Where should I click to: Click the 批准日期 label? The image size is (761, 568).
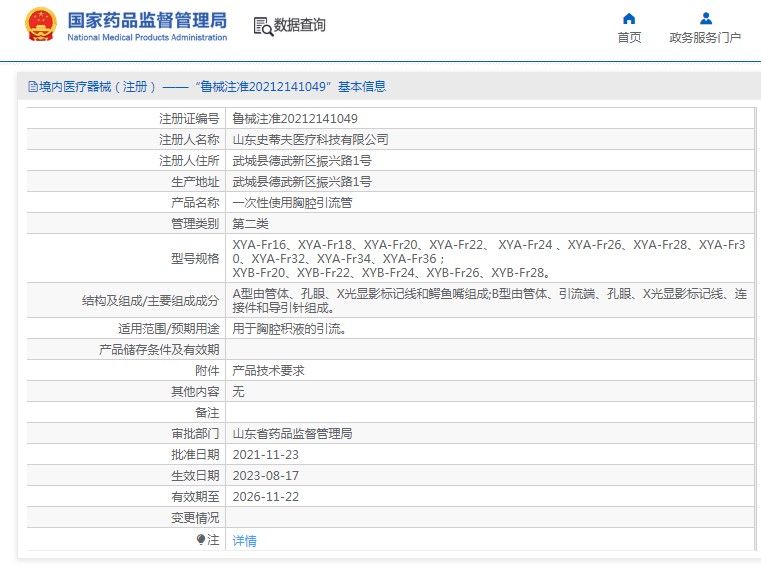(195, 455)
